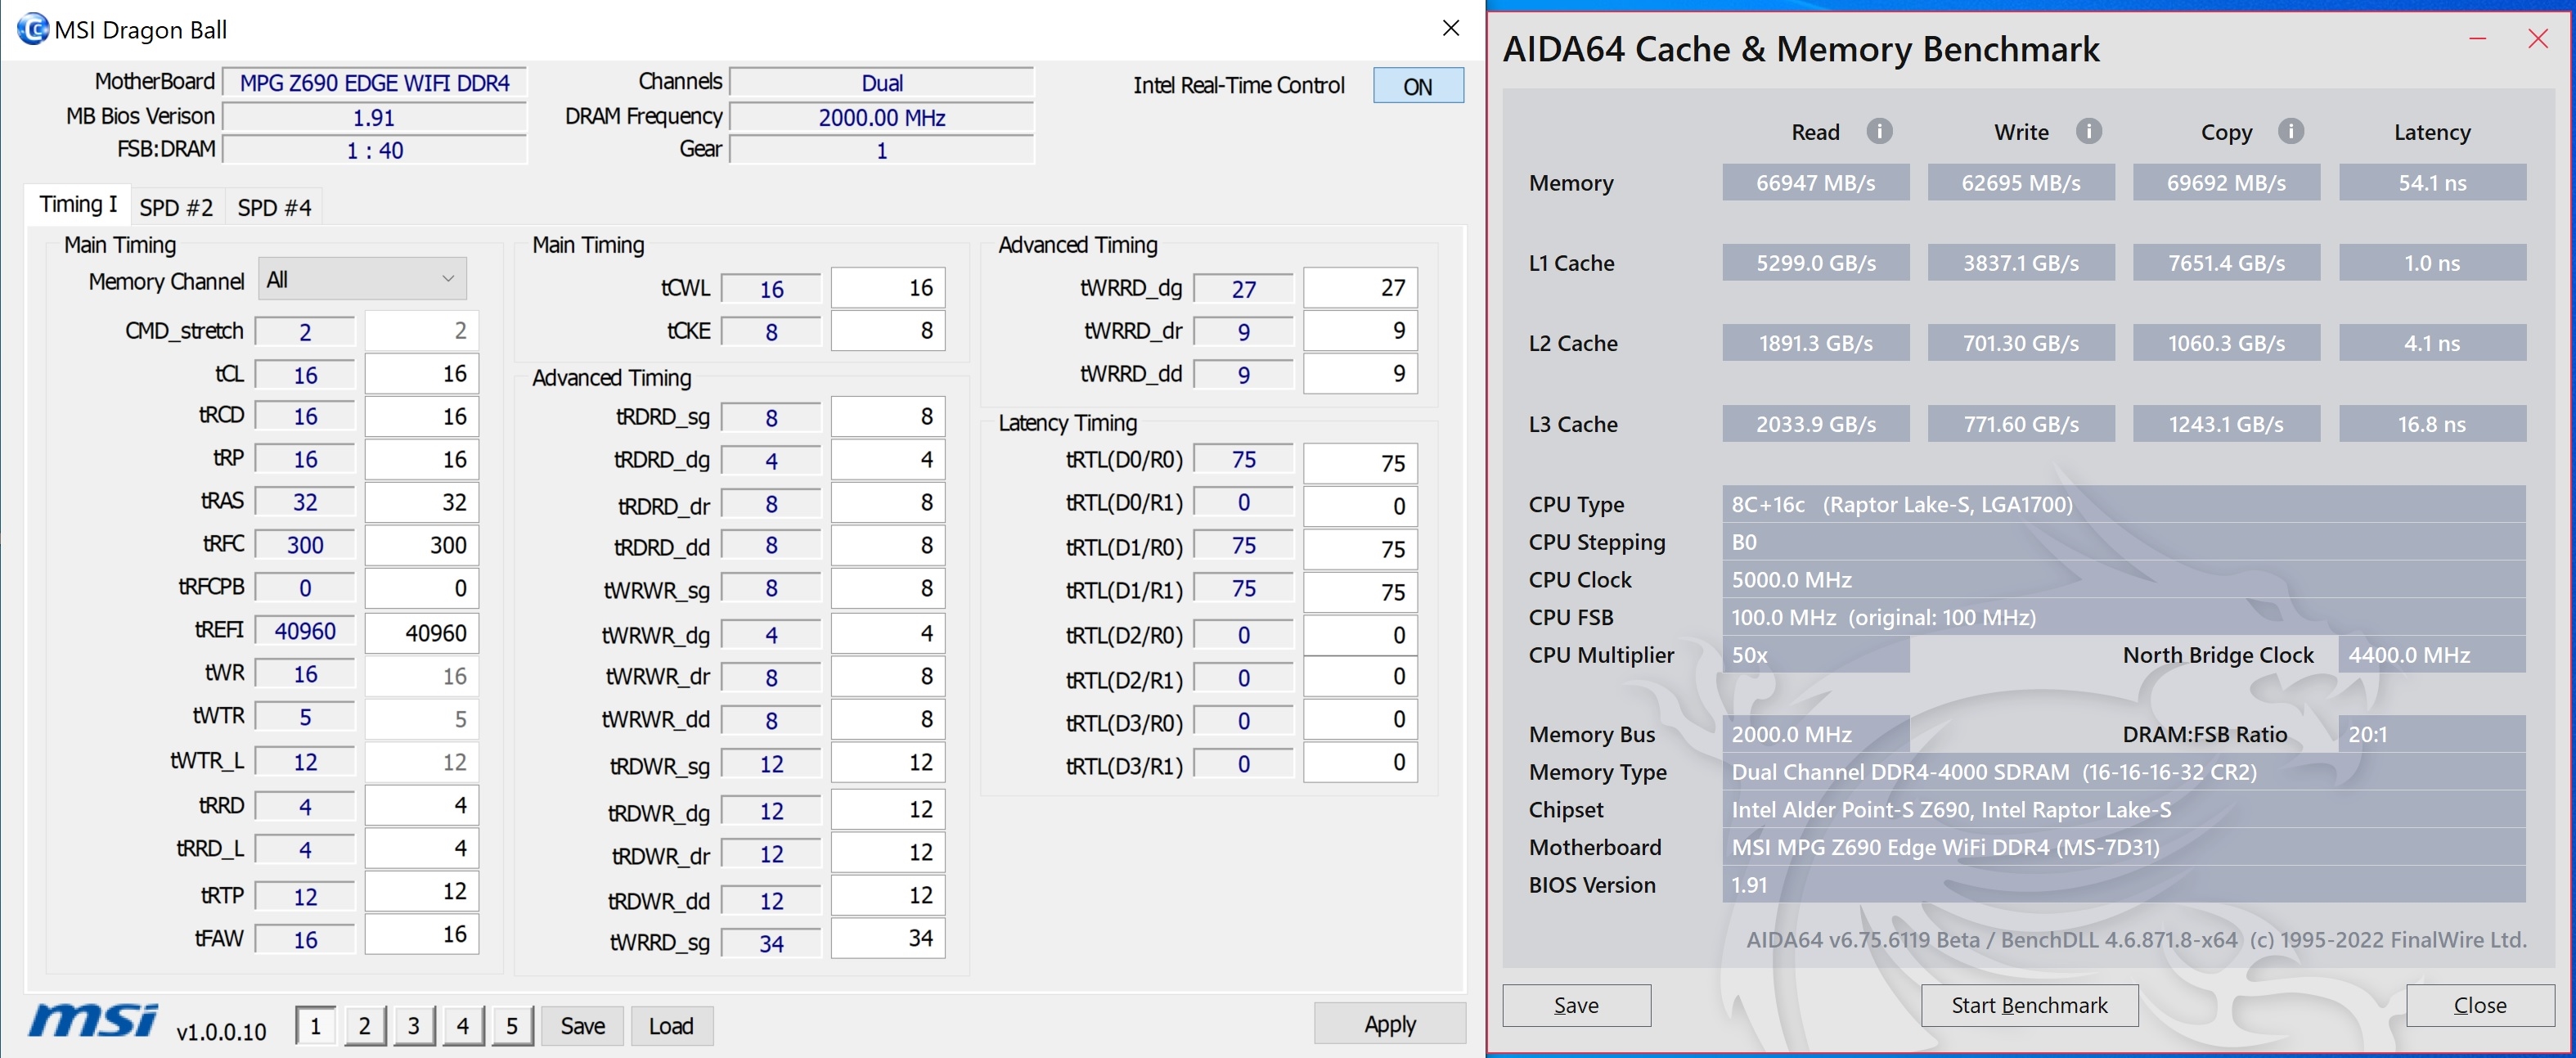2576x1058 pixels.
Task: Click the tREFI editable value field
Action: pyautogui.click(x=421, y=632)
